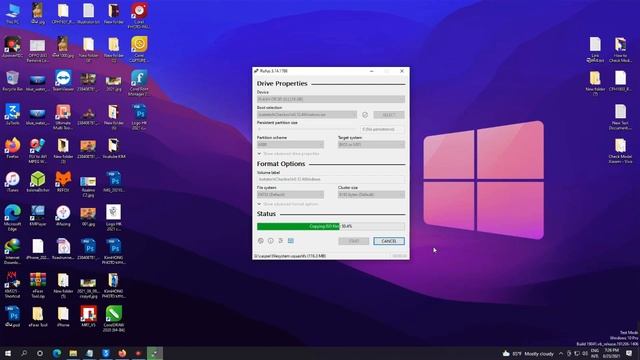The image size is (640, 360).
Task: Open Corel CAPTURE desktop icon
Action: (x=139, y=49)
